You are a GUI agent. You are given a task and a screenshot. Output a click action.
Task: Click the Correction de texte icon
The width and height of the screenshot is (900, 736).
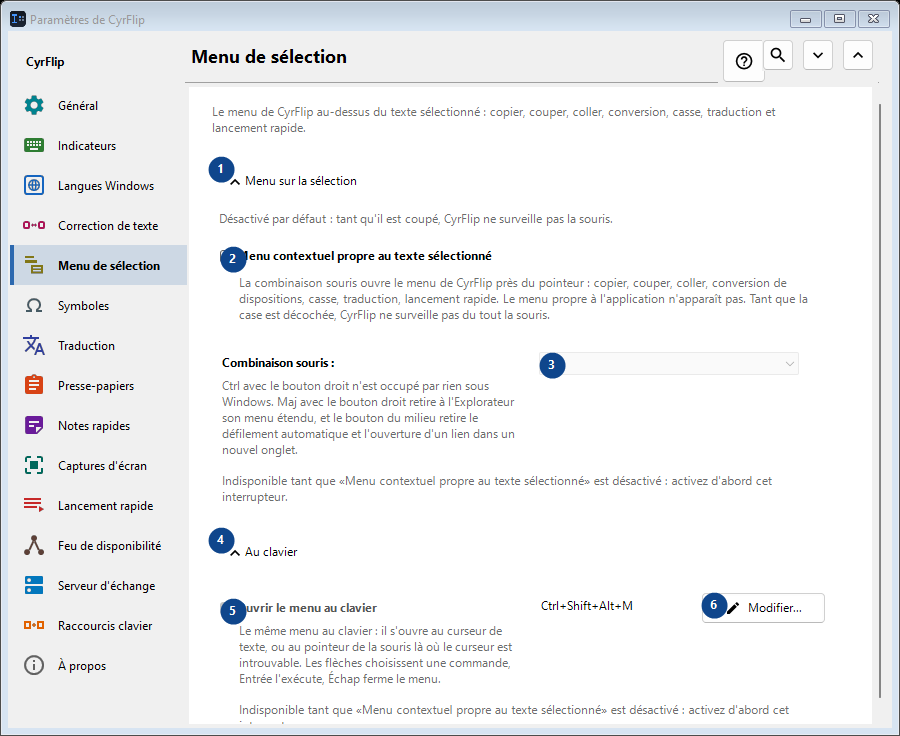coord(34,225)
